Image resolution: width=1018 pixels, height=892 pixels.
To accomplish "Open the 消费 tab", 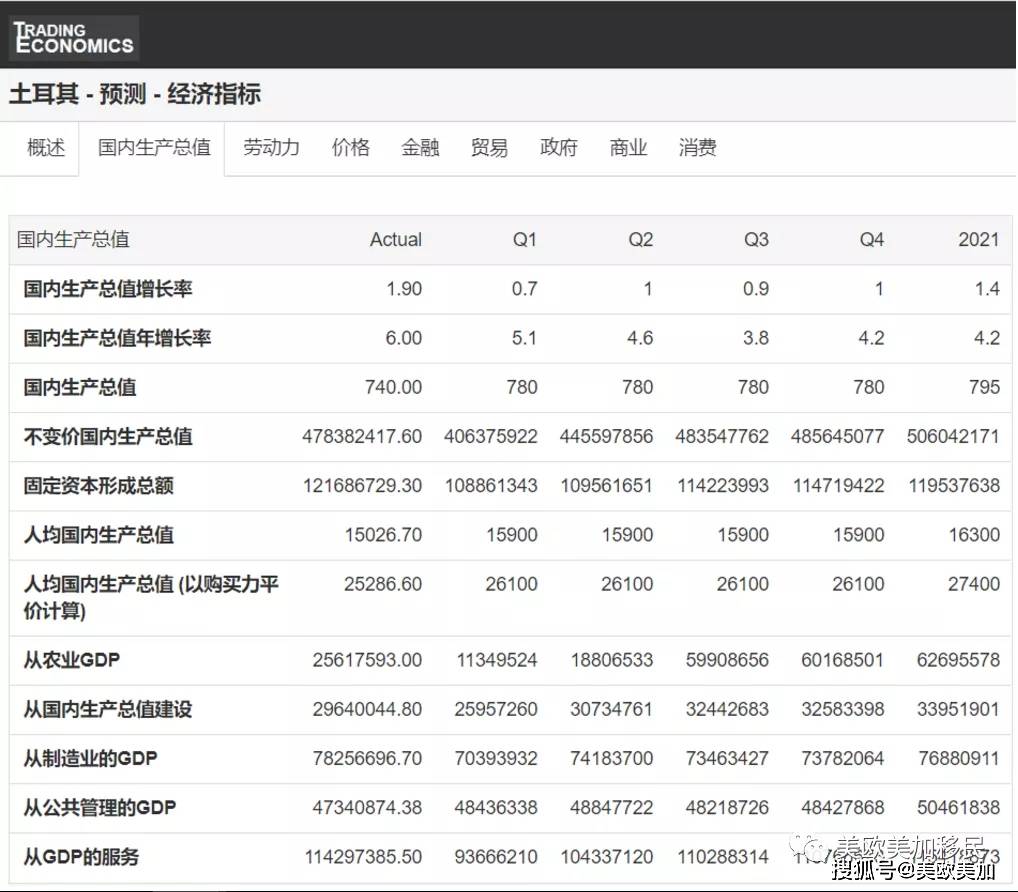I will coord(697,148).
